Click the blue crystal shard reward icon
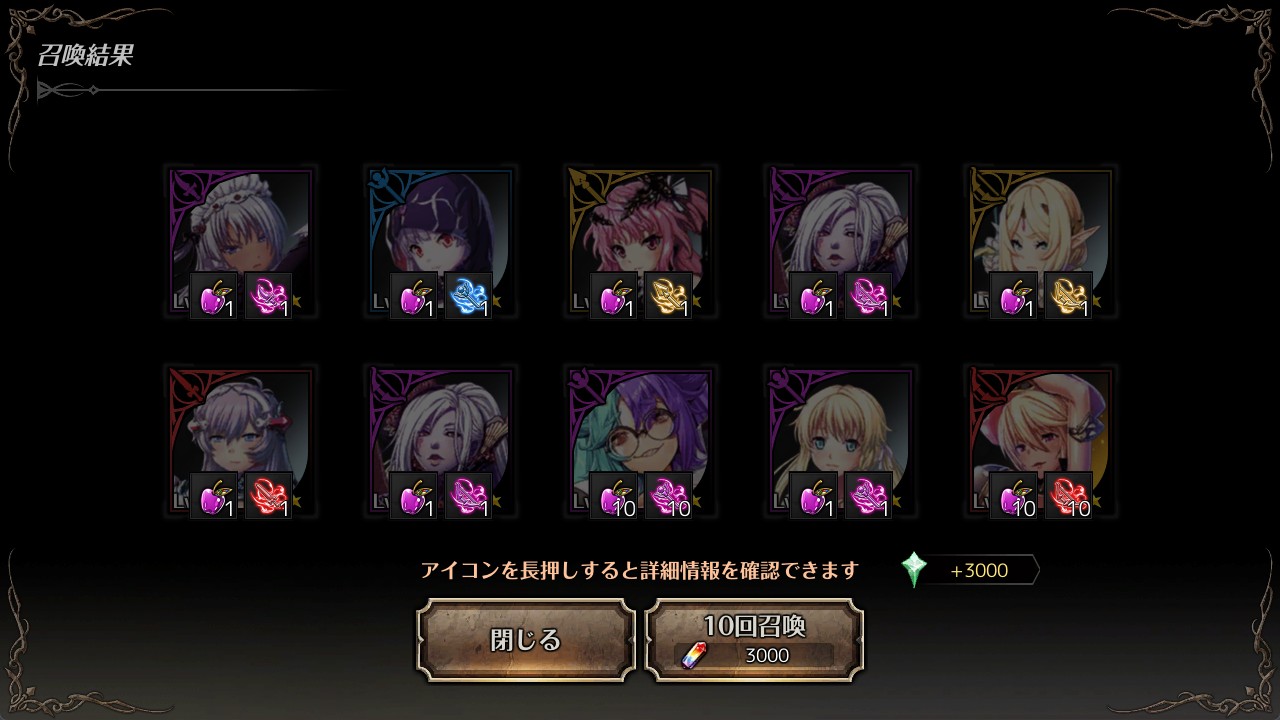 click(468, 296)
